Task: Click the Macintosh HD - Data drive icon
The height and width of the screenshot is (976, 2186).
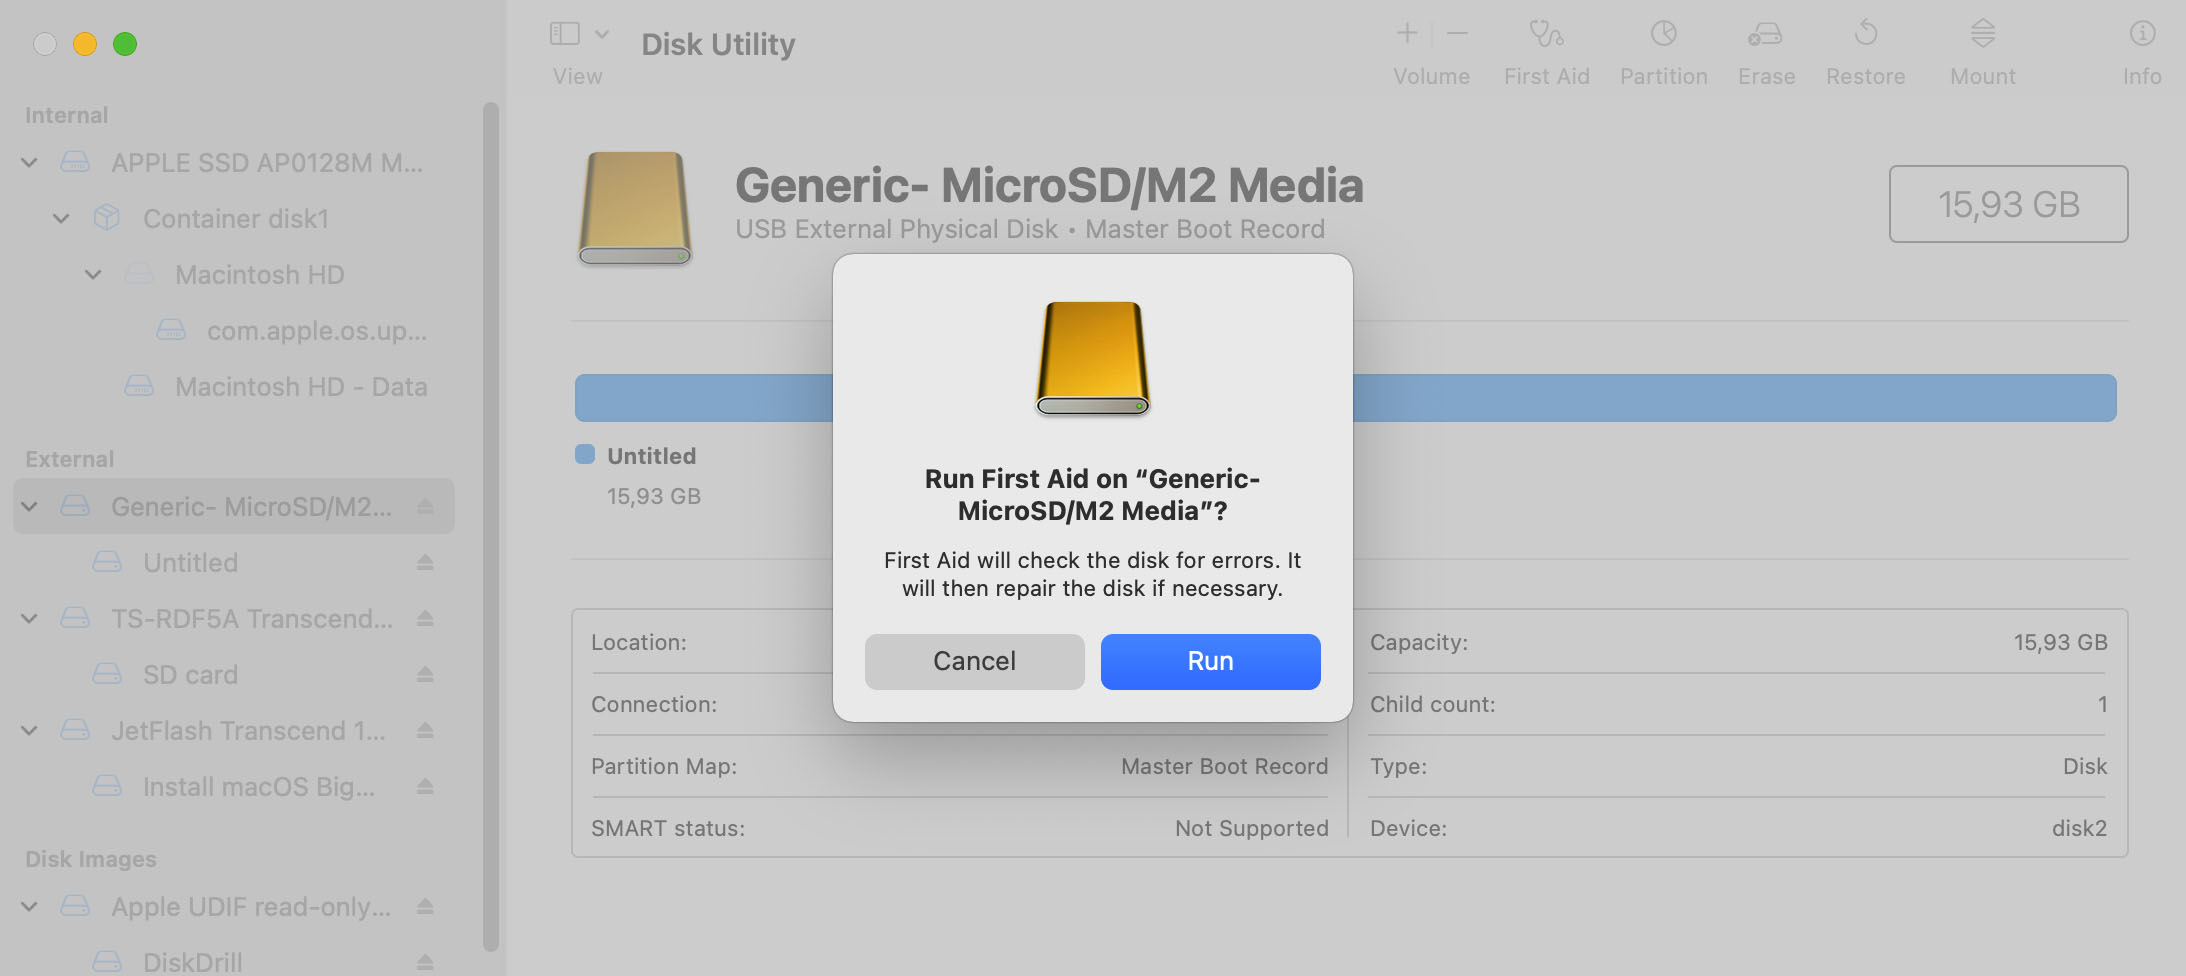Action: pos(139,386)
